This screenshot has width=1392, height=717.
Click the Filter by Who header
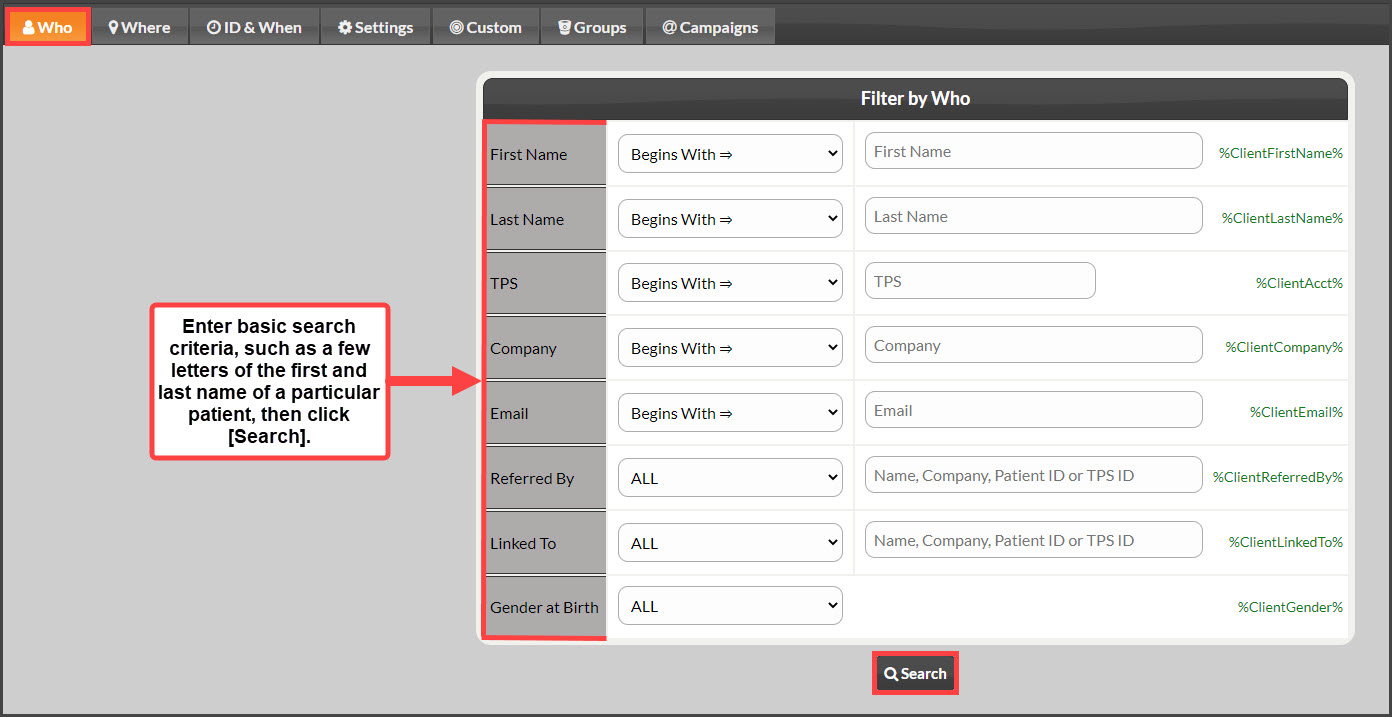[x=915, y=99]
